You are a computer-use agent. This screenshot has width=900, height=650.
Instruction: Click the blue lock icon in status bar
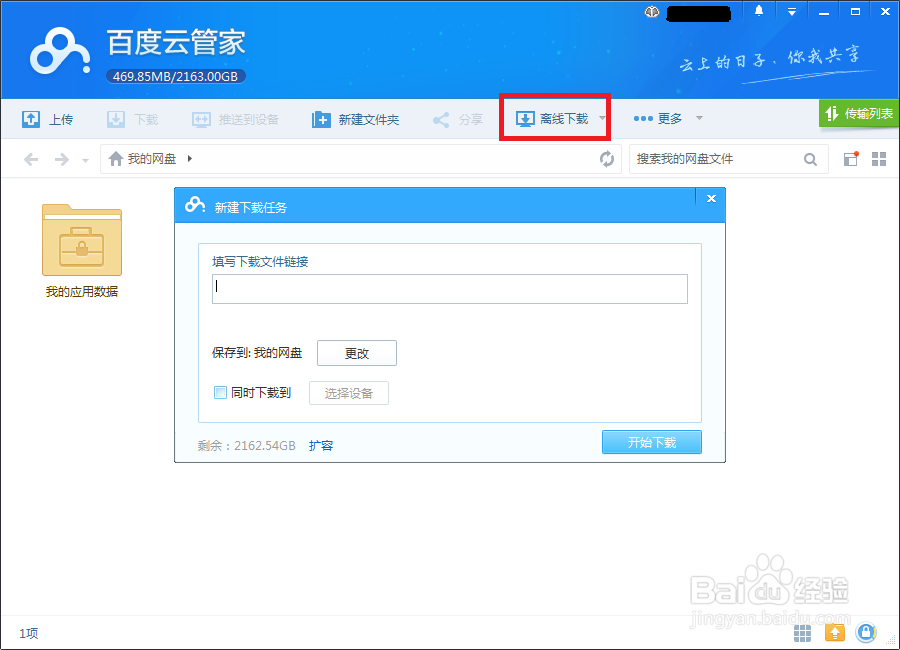click(x=866, y=633)
